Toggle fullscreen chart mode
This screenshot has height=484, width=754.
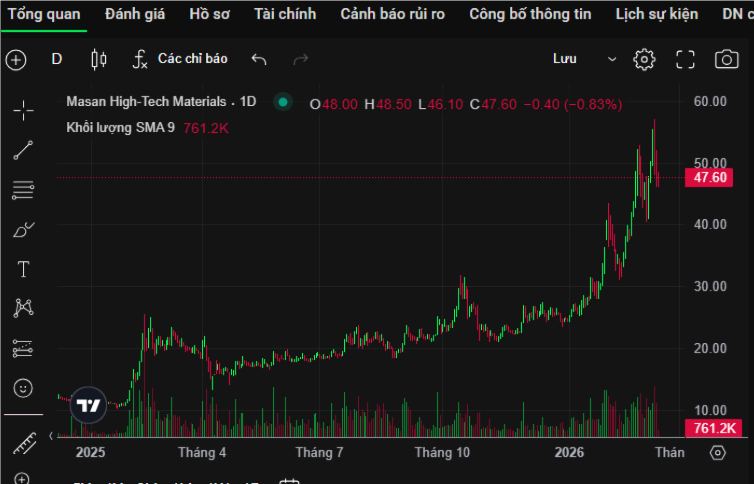click(x=685, y=59)
